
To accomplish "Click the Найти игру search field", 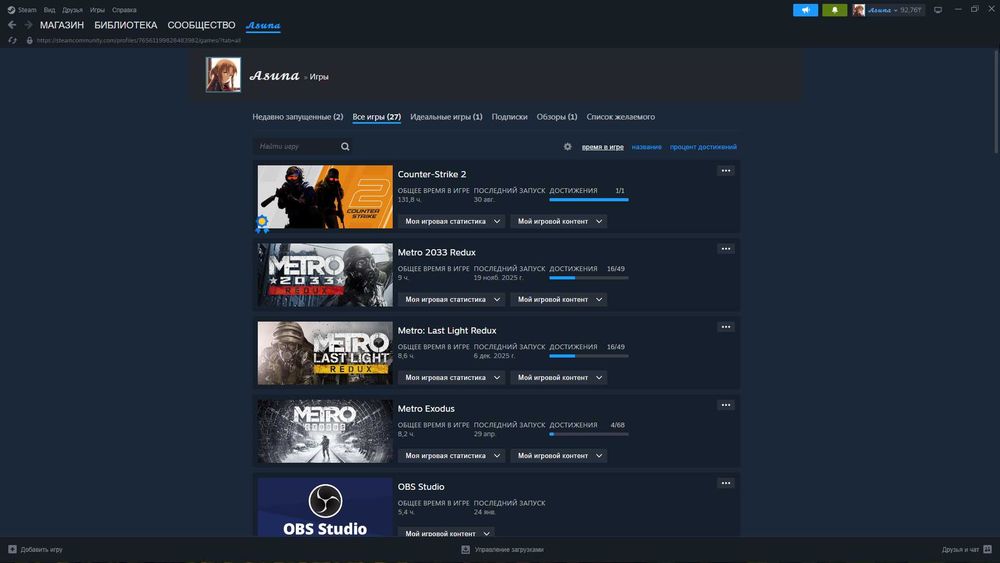I will click(x=297, y=147).
